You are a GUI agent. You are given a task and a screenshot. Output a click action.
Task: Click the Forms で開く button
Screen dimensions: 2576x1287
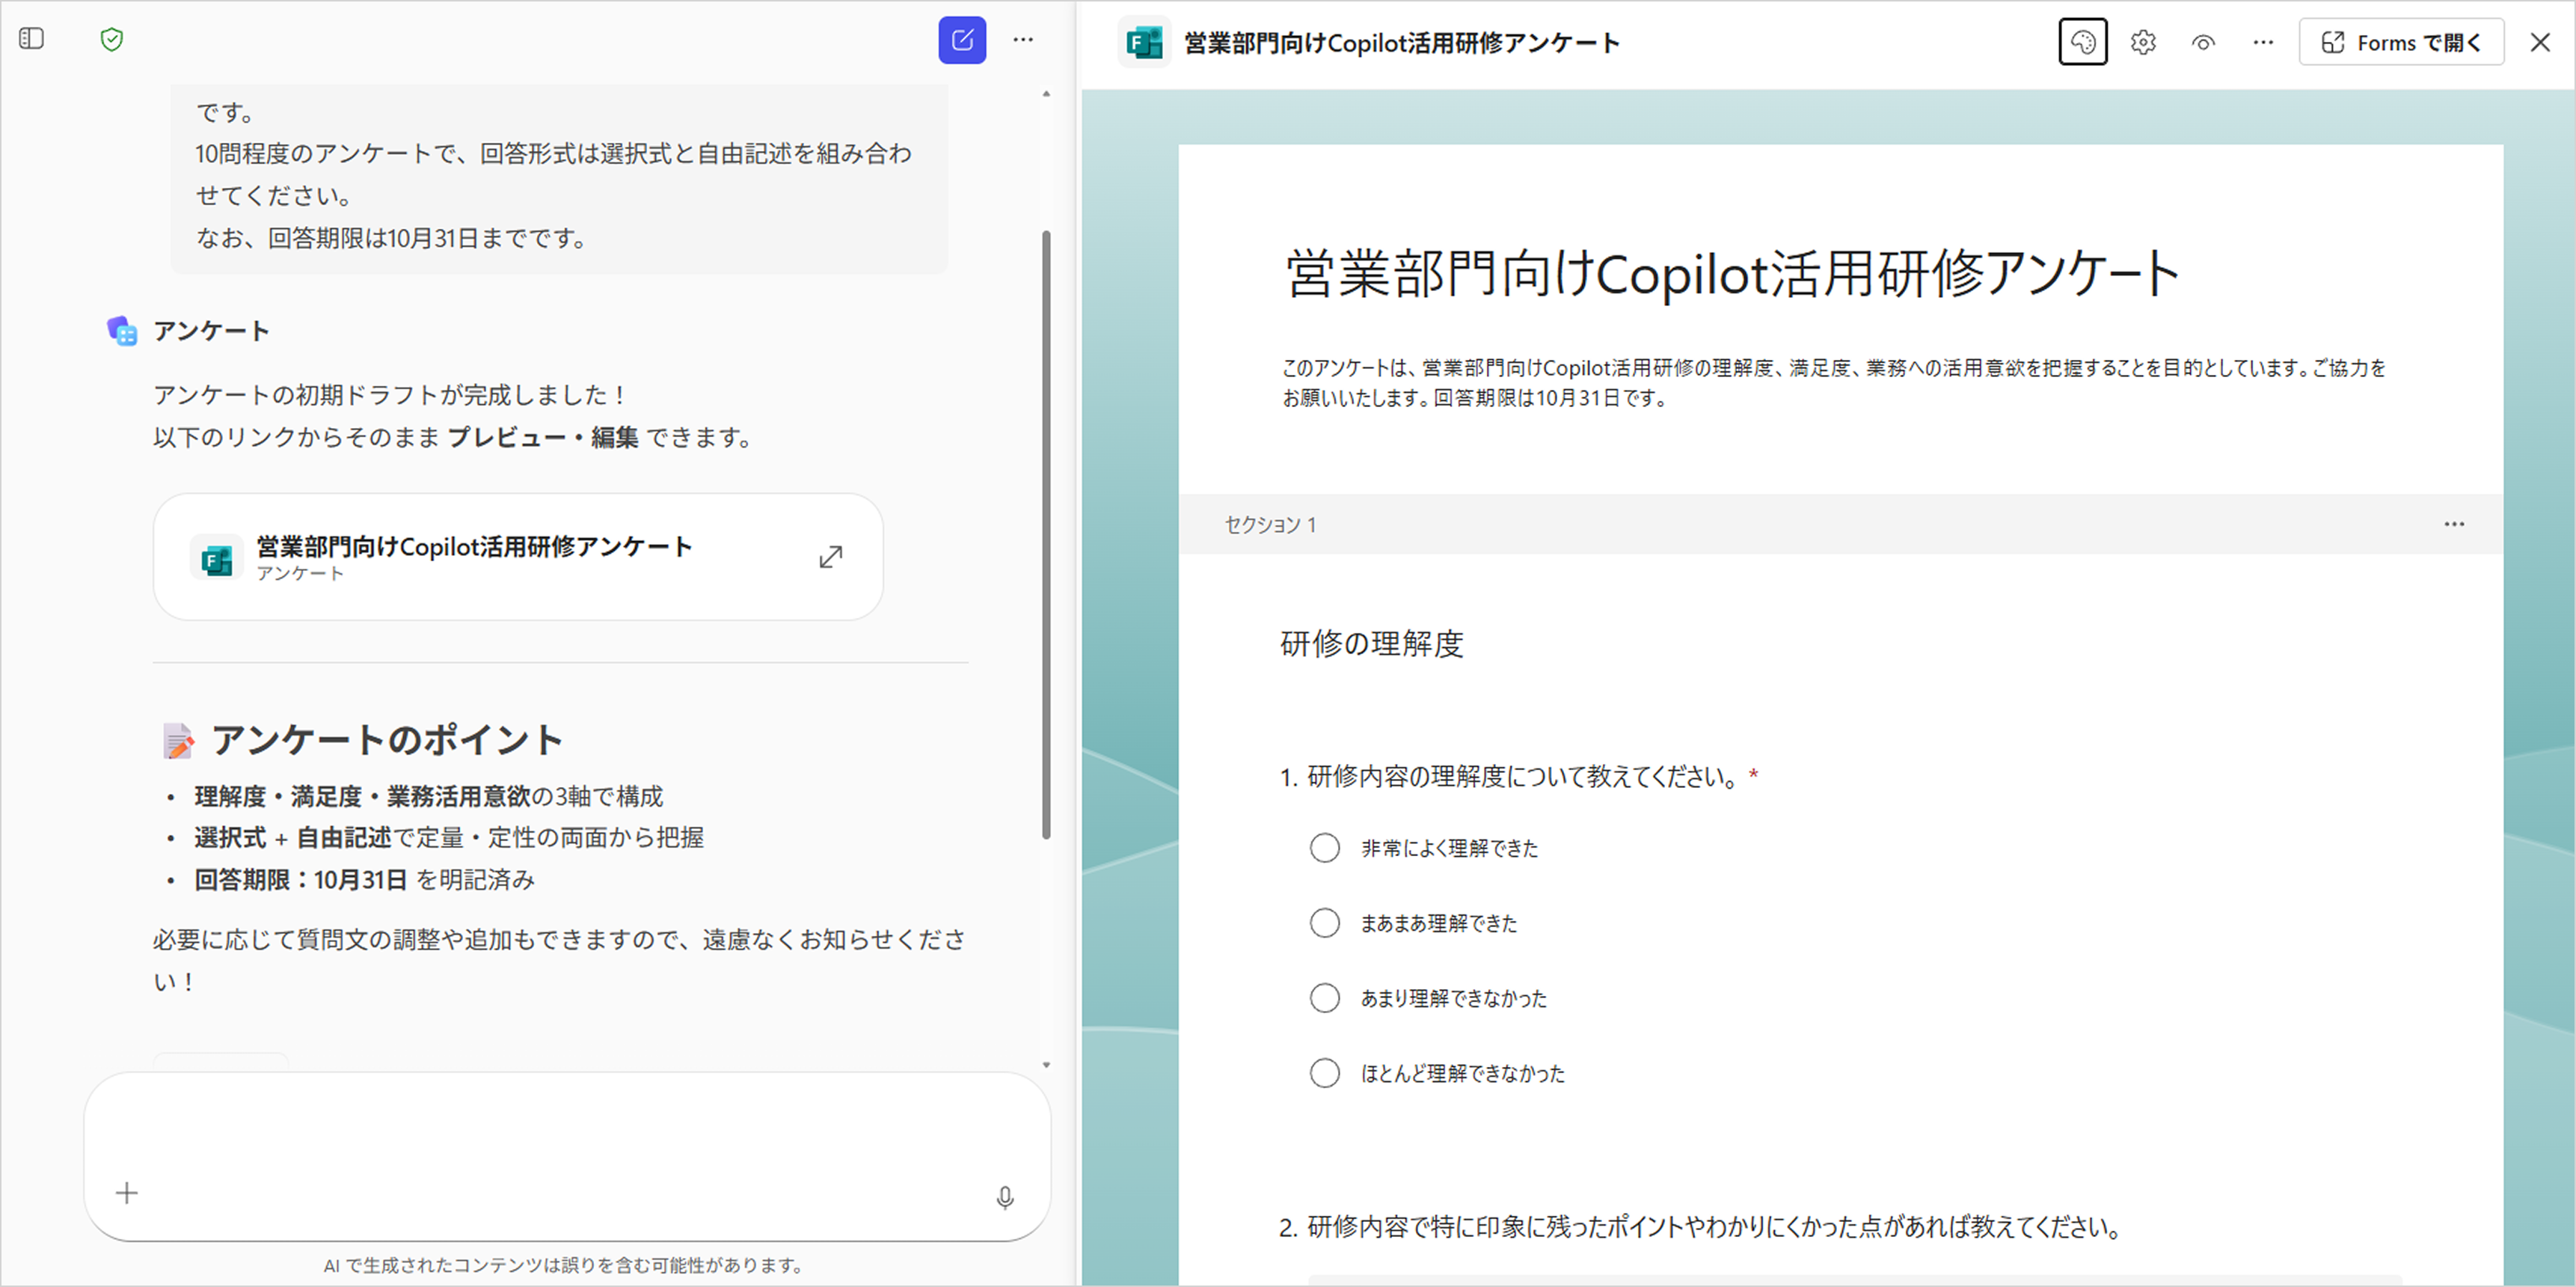point(2401,42)
